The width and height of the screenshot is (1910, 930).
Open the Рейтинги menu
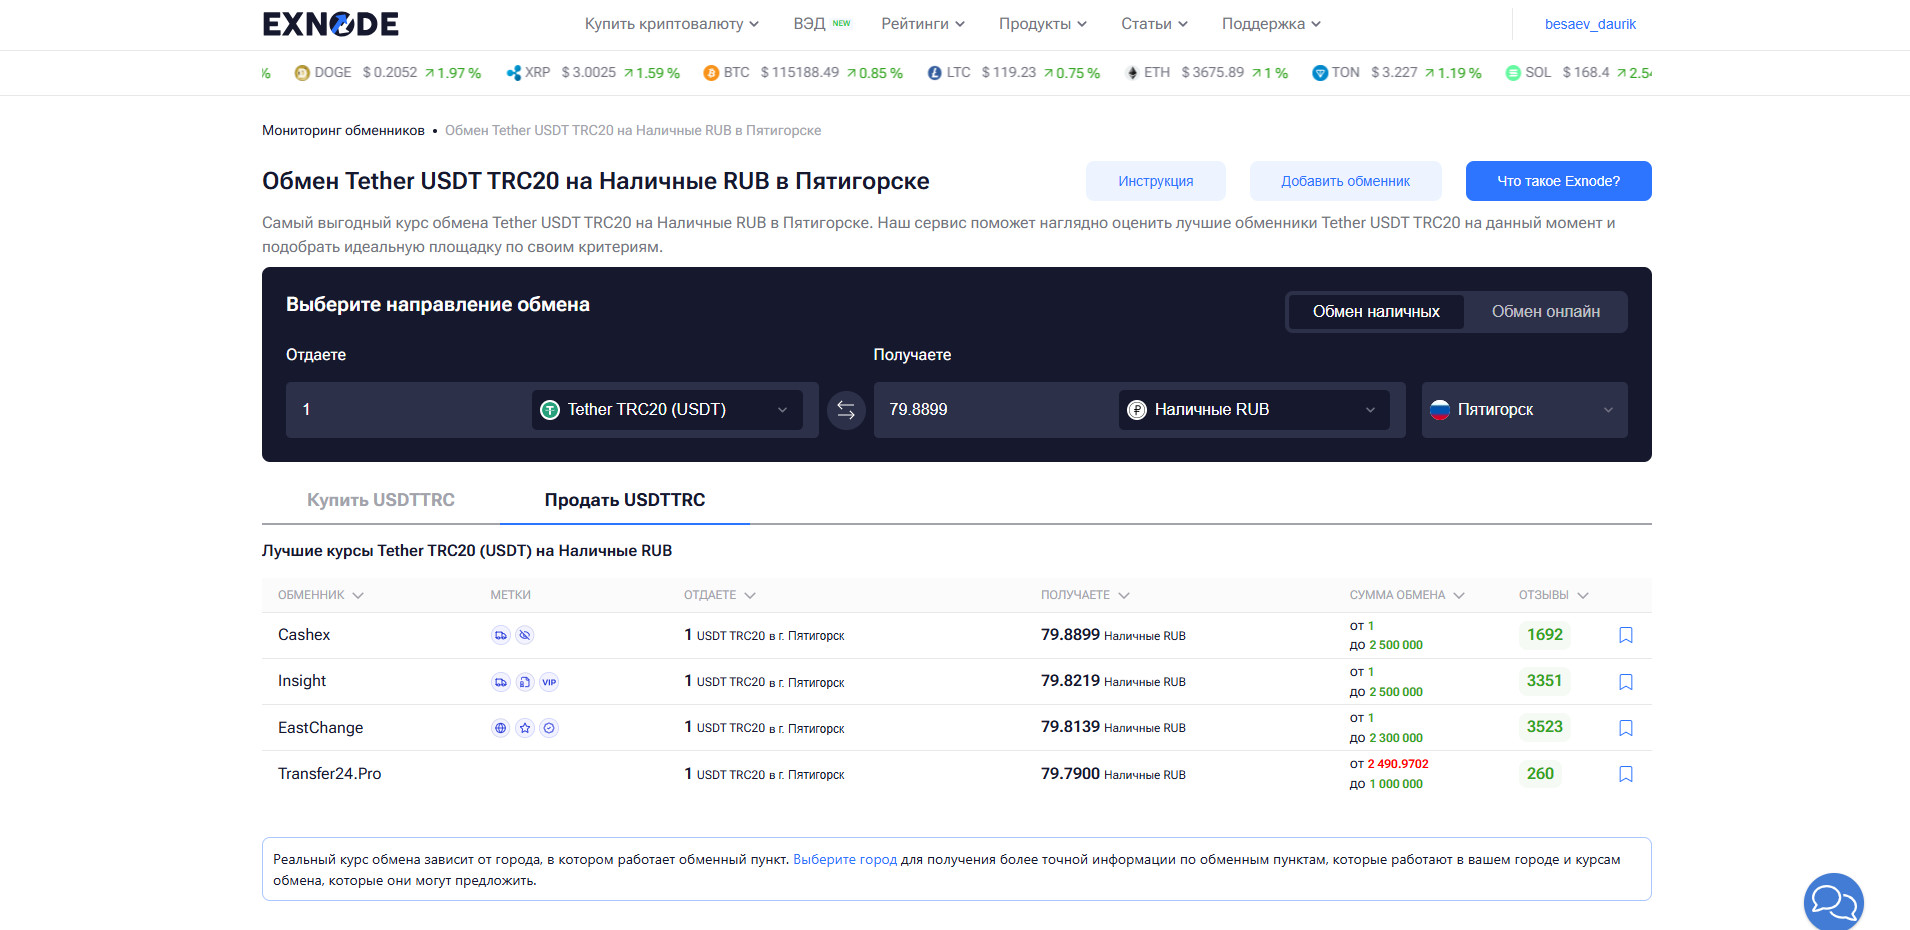(922, 24)
